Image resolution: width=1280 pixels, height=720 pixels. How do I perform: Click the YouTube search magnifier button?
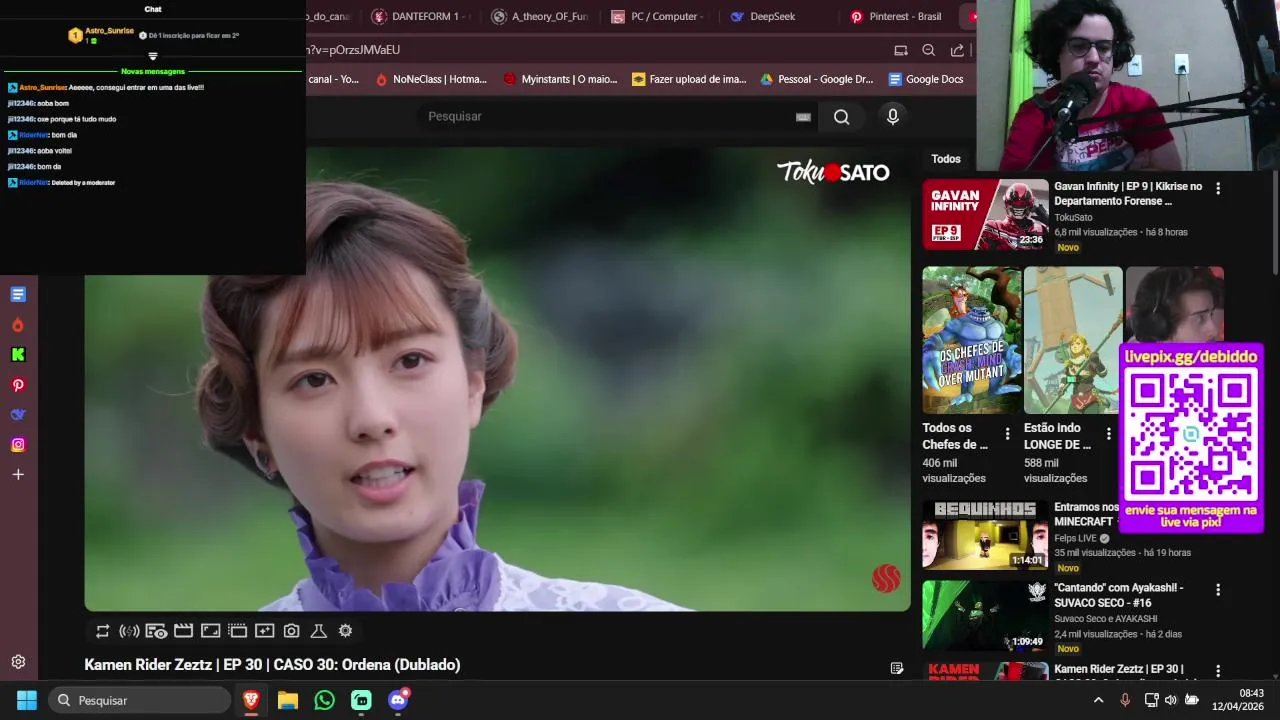[841, 117]
